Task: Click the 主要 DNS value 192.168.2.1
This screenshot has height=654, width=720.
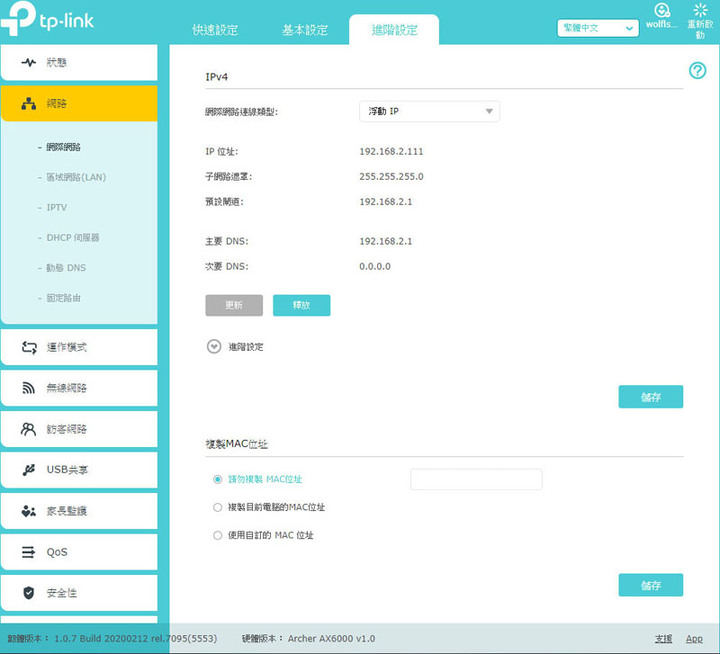Action: pyautogui.click(x=386, y=242)
